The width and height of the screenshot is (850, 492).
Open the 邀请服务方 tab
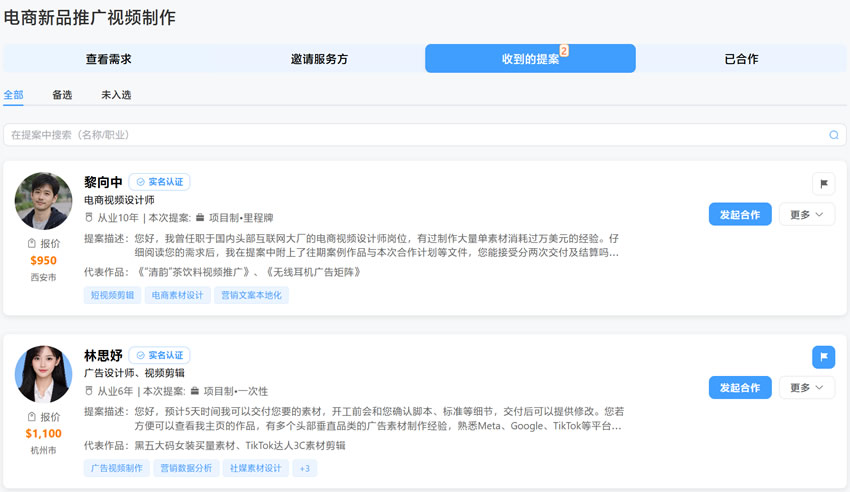tap(319, 59)
